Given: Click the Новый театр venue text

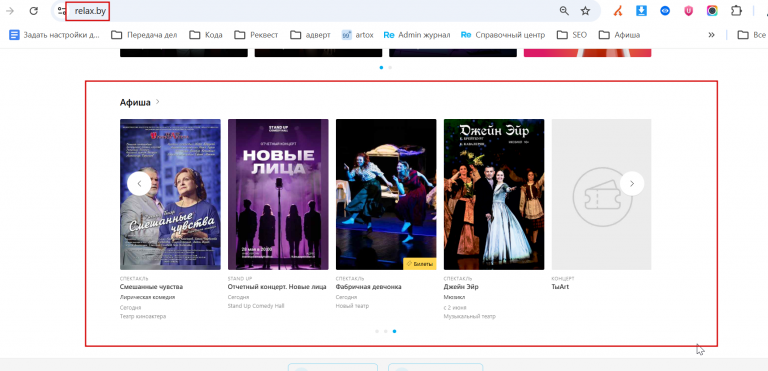Looking at the screenshot, I should (352, 306).
